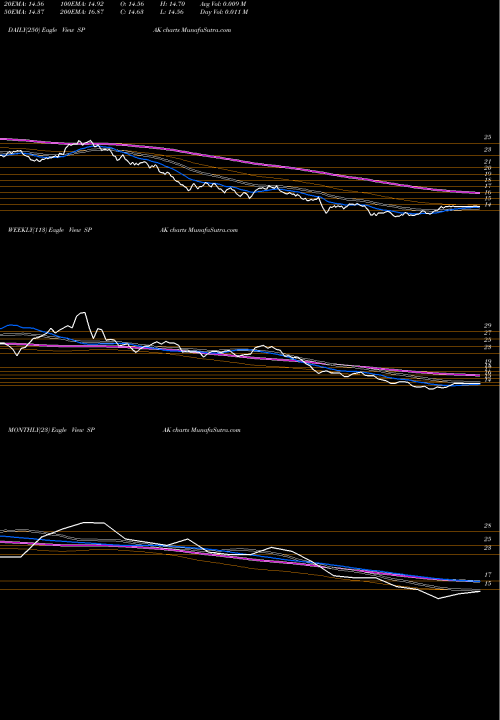Click the 21 axis label on daily chart

tap(488, 162)
